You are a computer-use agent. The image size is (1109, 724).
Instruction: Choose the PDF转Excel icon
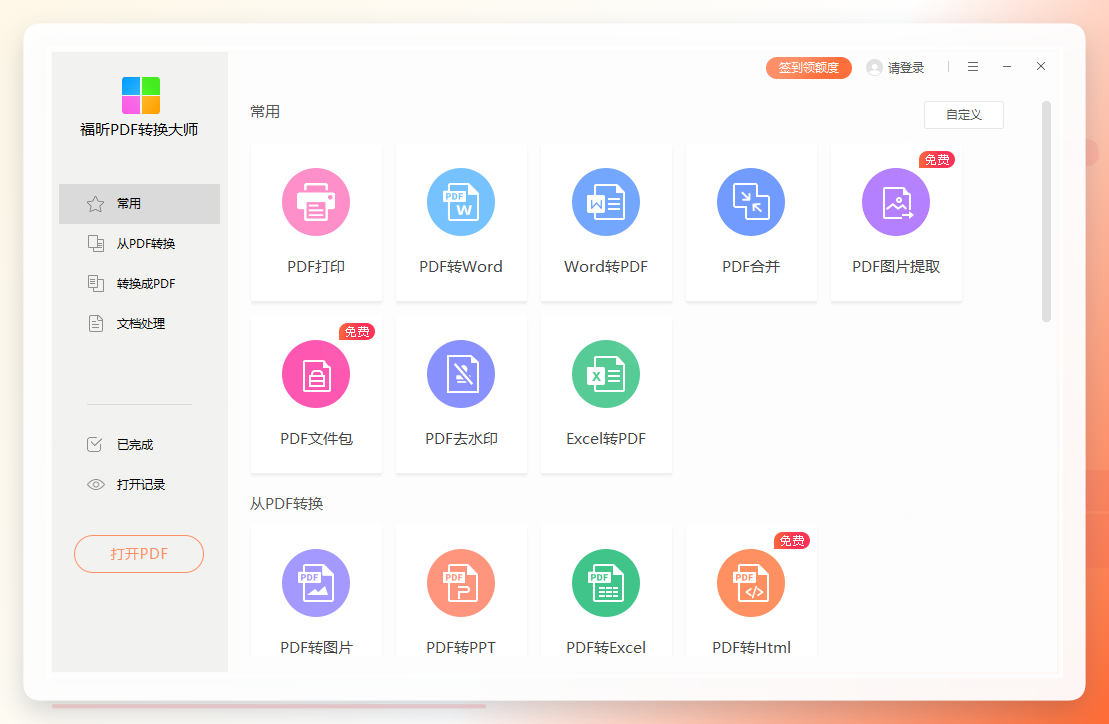tap(606, 583)
